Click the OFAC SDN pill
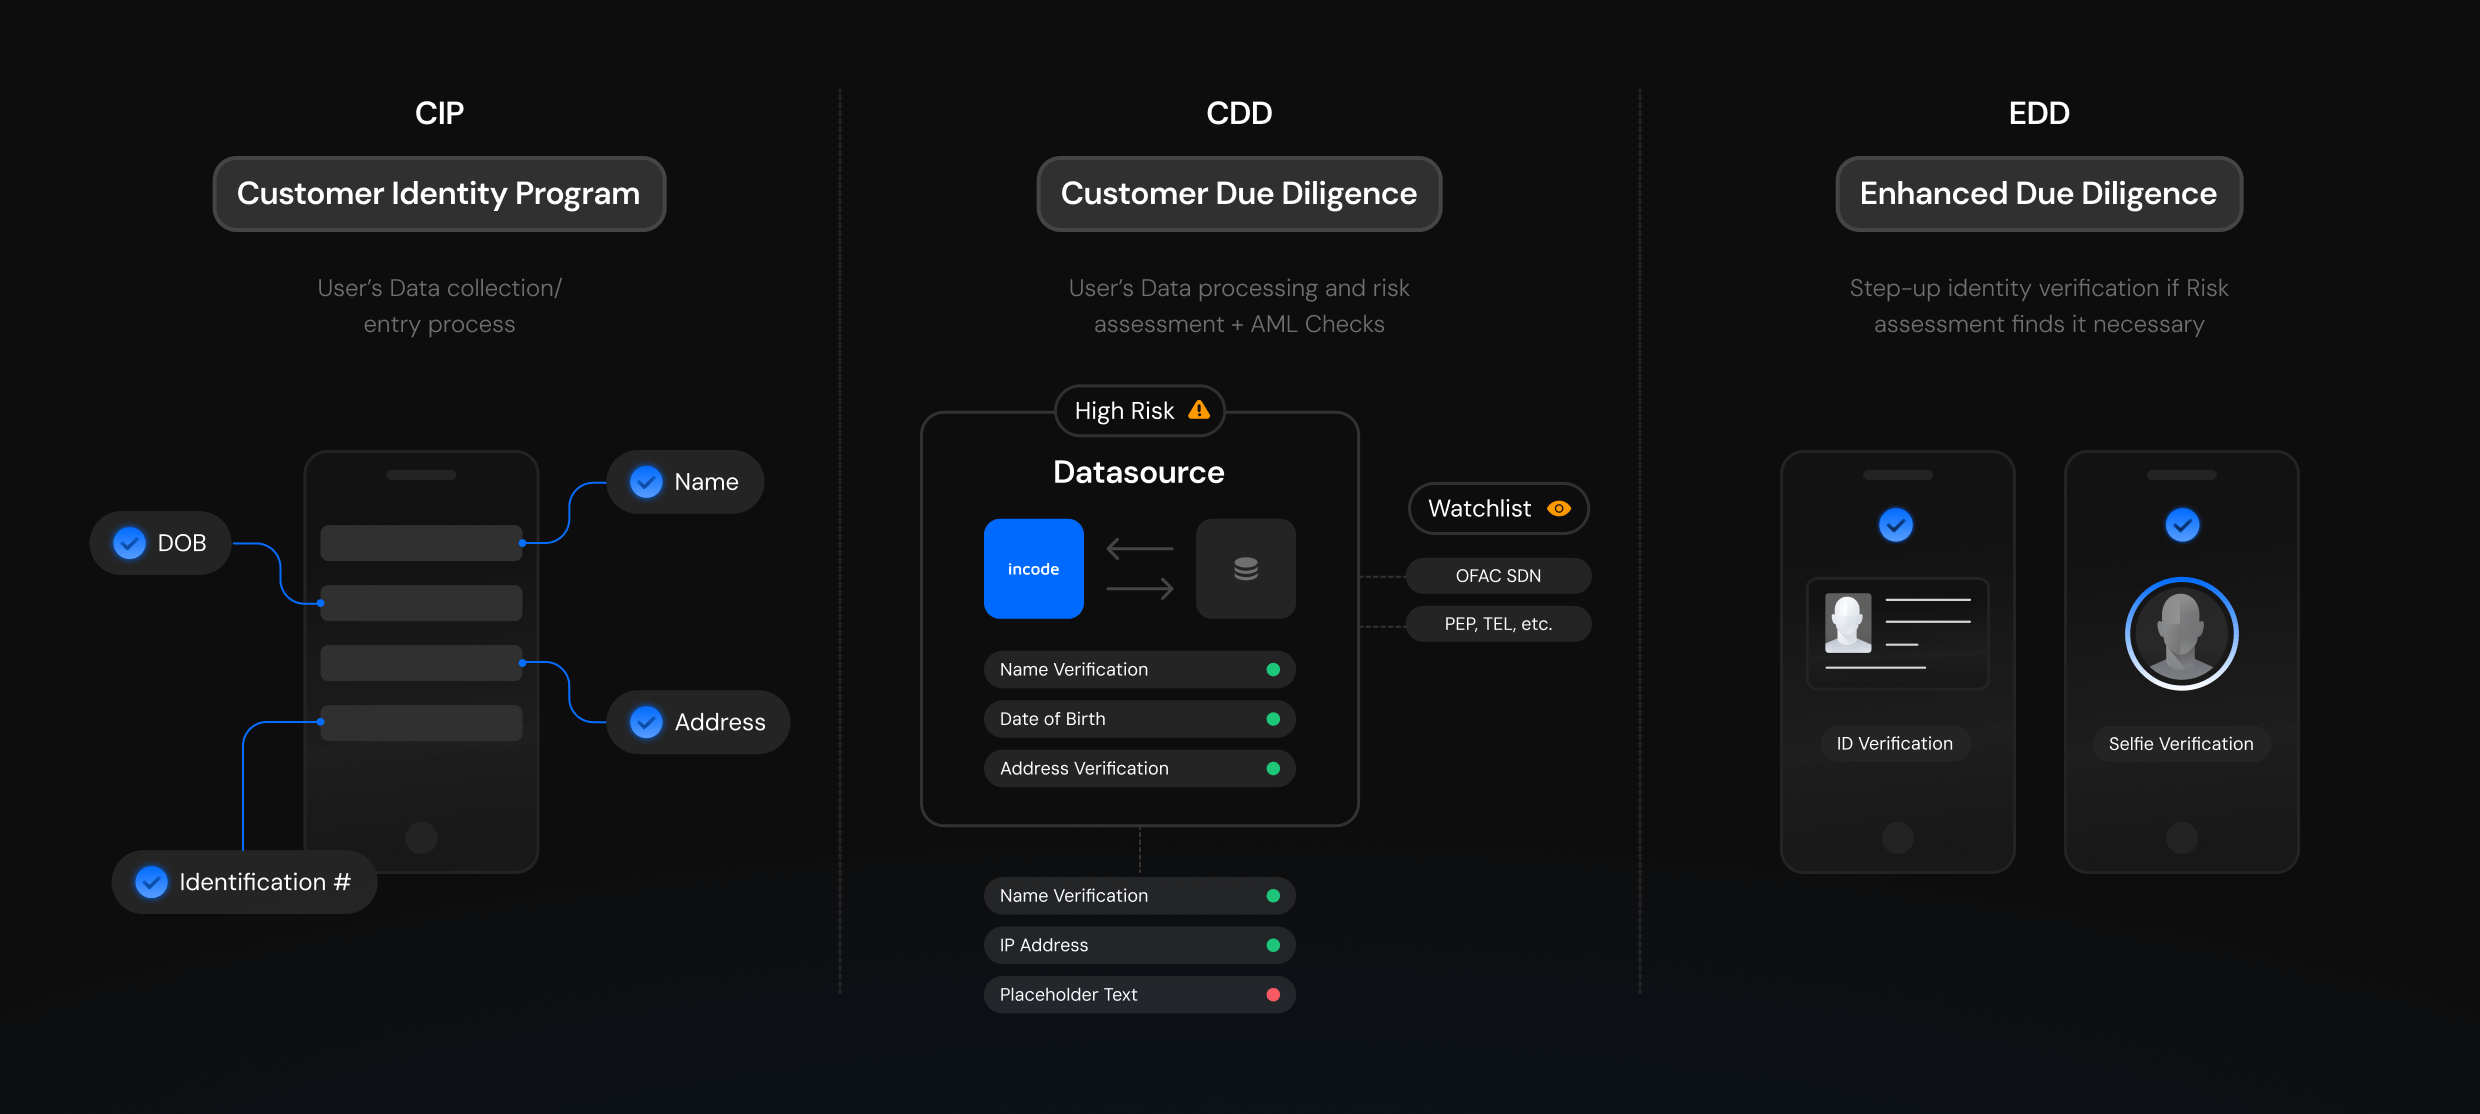 1497,576
